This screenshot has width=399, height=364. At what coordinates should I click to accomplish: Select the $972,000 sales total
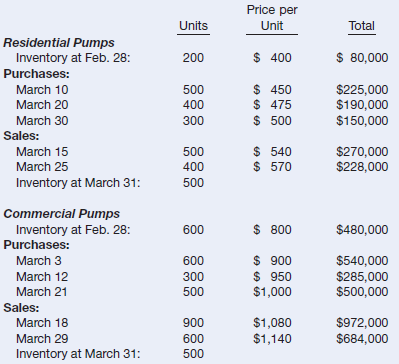tap(362, 323)
